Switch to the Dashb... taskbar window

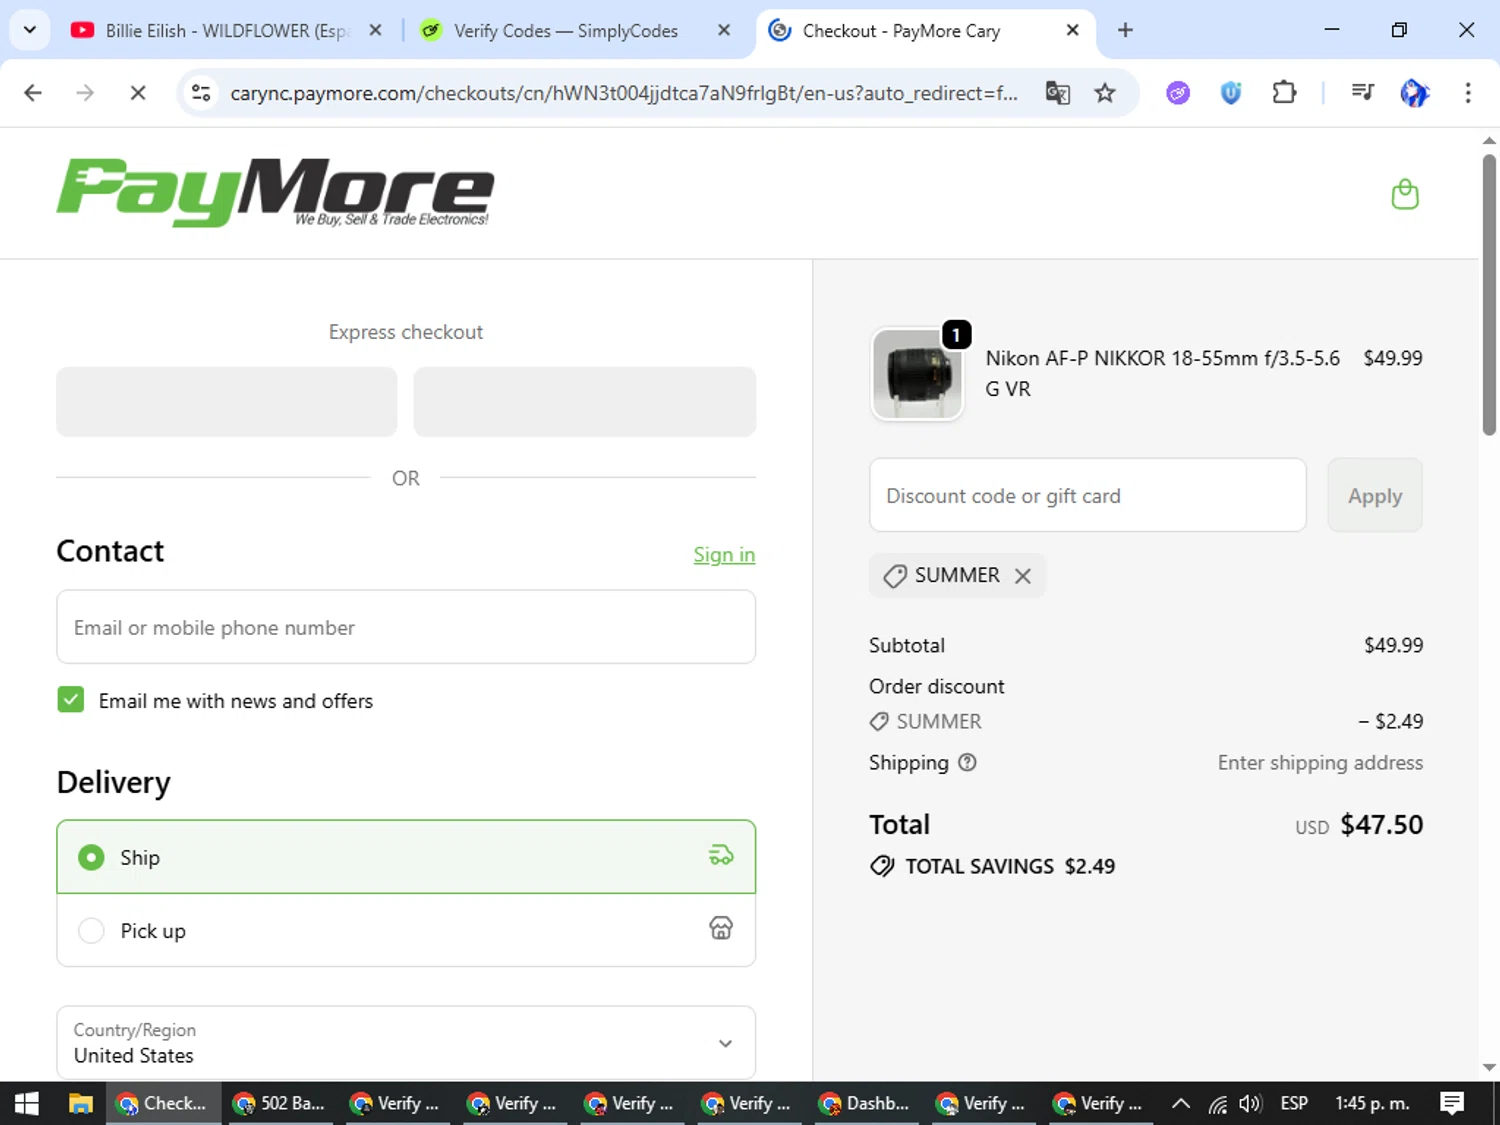click(x=865, y=1103)
